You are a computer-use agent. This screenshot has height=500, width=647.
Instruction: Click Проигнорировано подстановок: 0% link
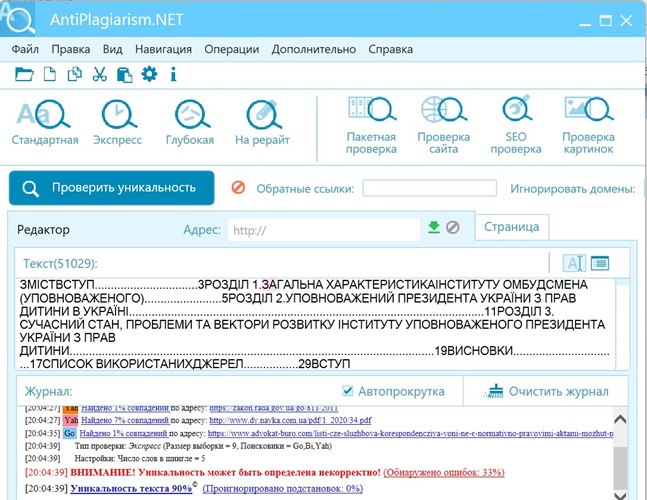click(x=283, y=488)
